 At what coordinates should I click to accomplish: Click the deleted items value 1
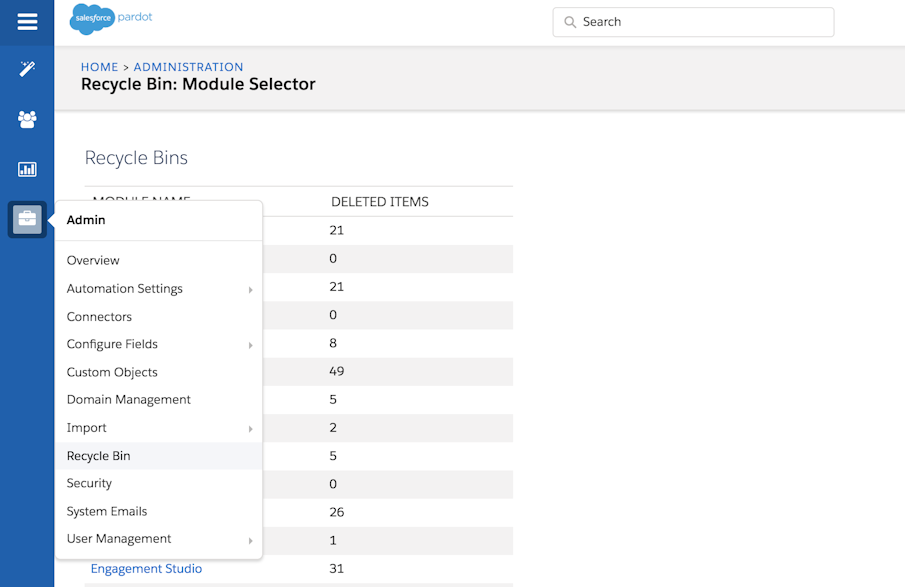click(x=333, y=540)
